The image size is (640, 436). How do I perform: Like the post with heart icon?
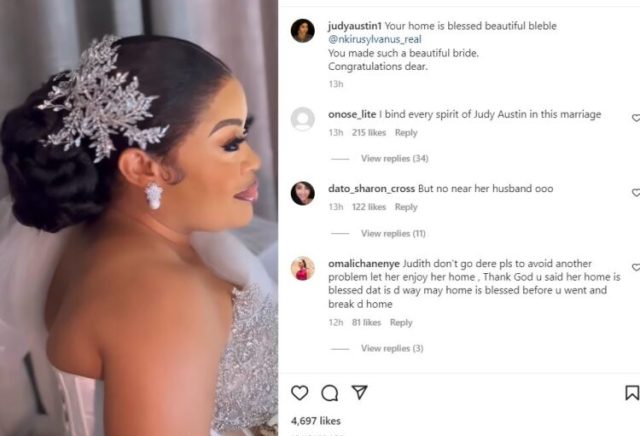(x=300, y=393)
